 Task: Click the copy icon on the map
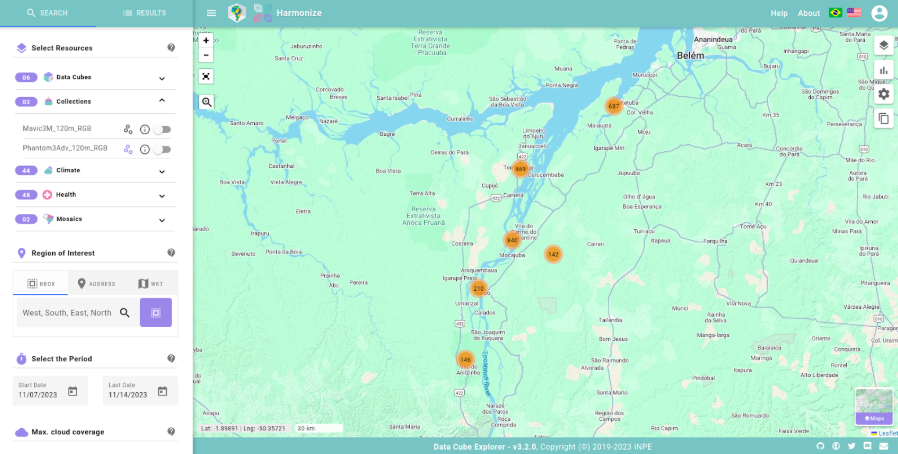(x=883, y=119)
